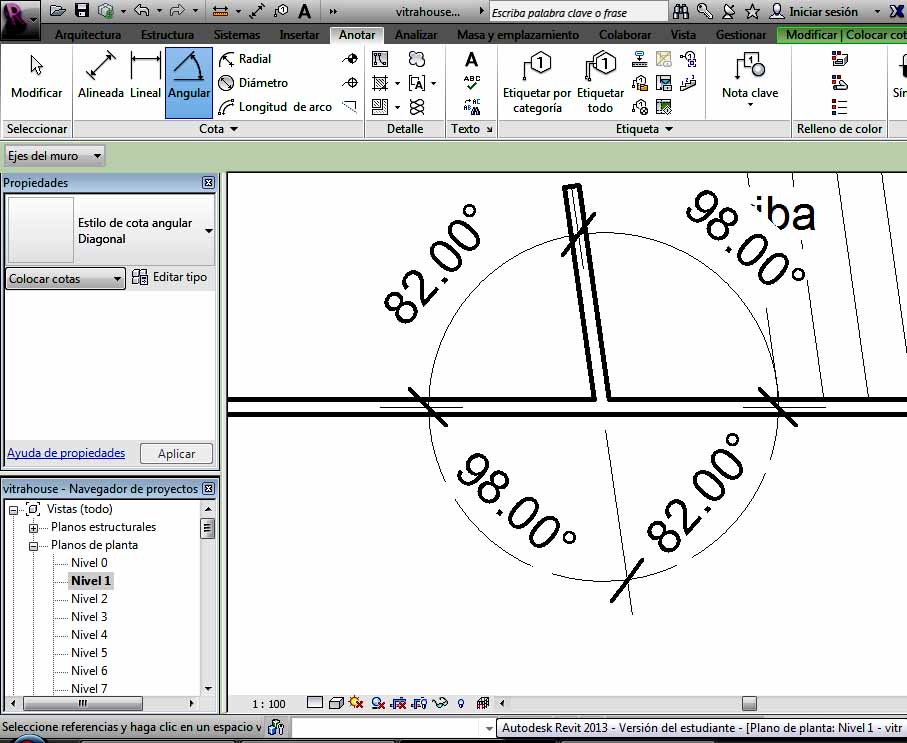Click the horizontal scrollbar thumb below canvas
Image resolution: width=907 pixels, height=743 pixels.
(x=749, y=703)
